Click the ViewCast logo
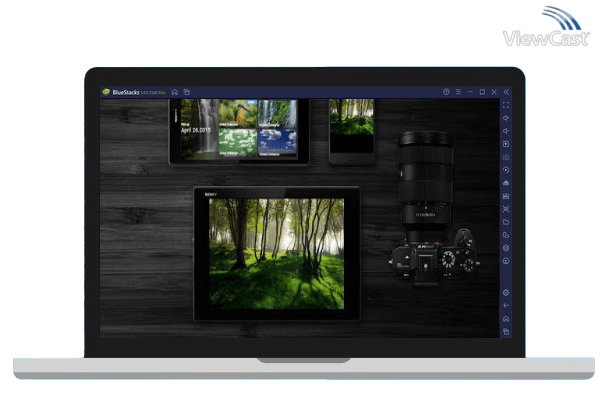The image size is (602, 414). [x=546, y=27]
